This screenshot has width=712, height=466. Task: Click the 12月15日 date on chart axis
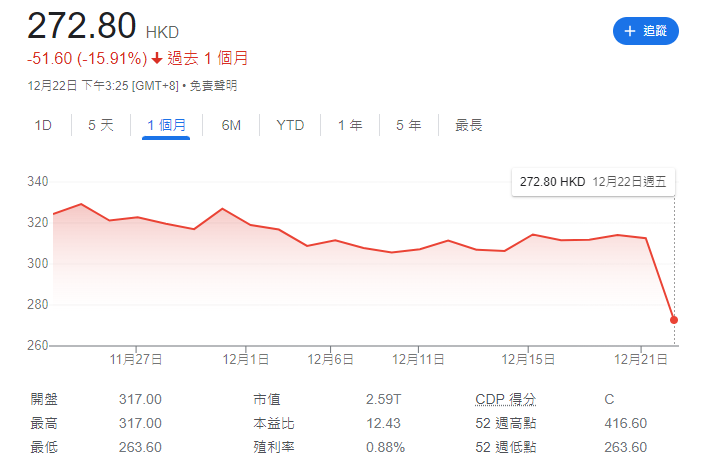528,359
